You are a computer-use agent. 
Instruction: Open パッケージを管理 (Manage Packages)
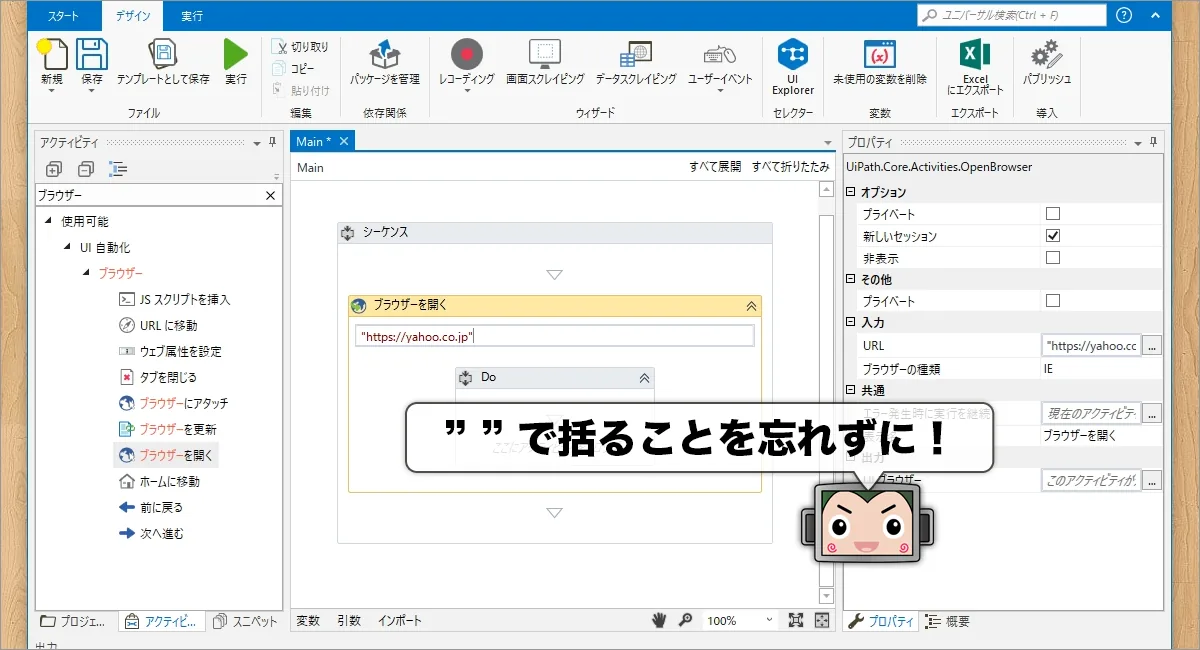(x=385, y=62)
